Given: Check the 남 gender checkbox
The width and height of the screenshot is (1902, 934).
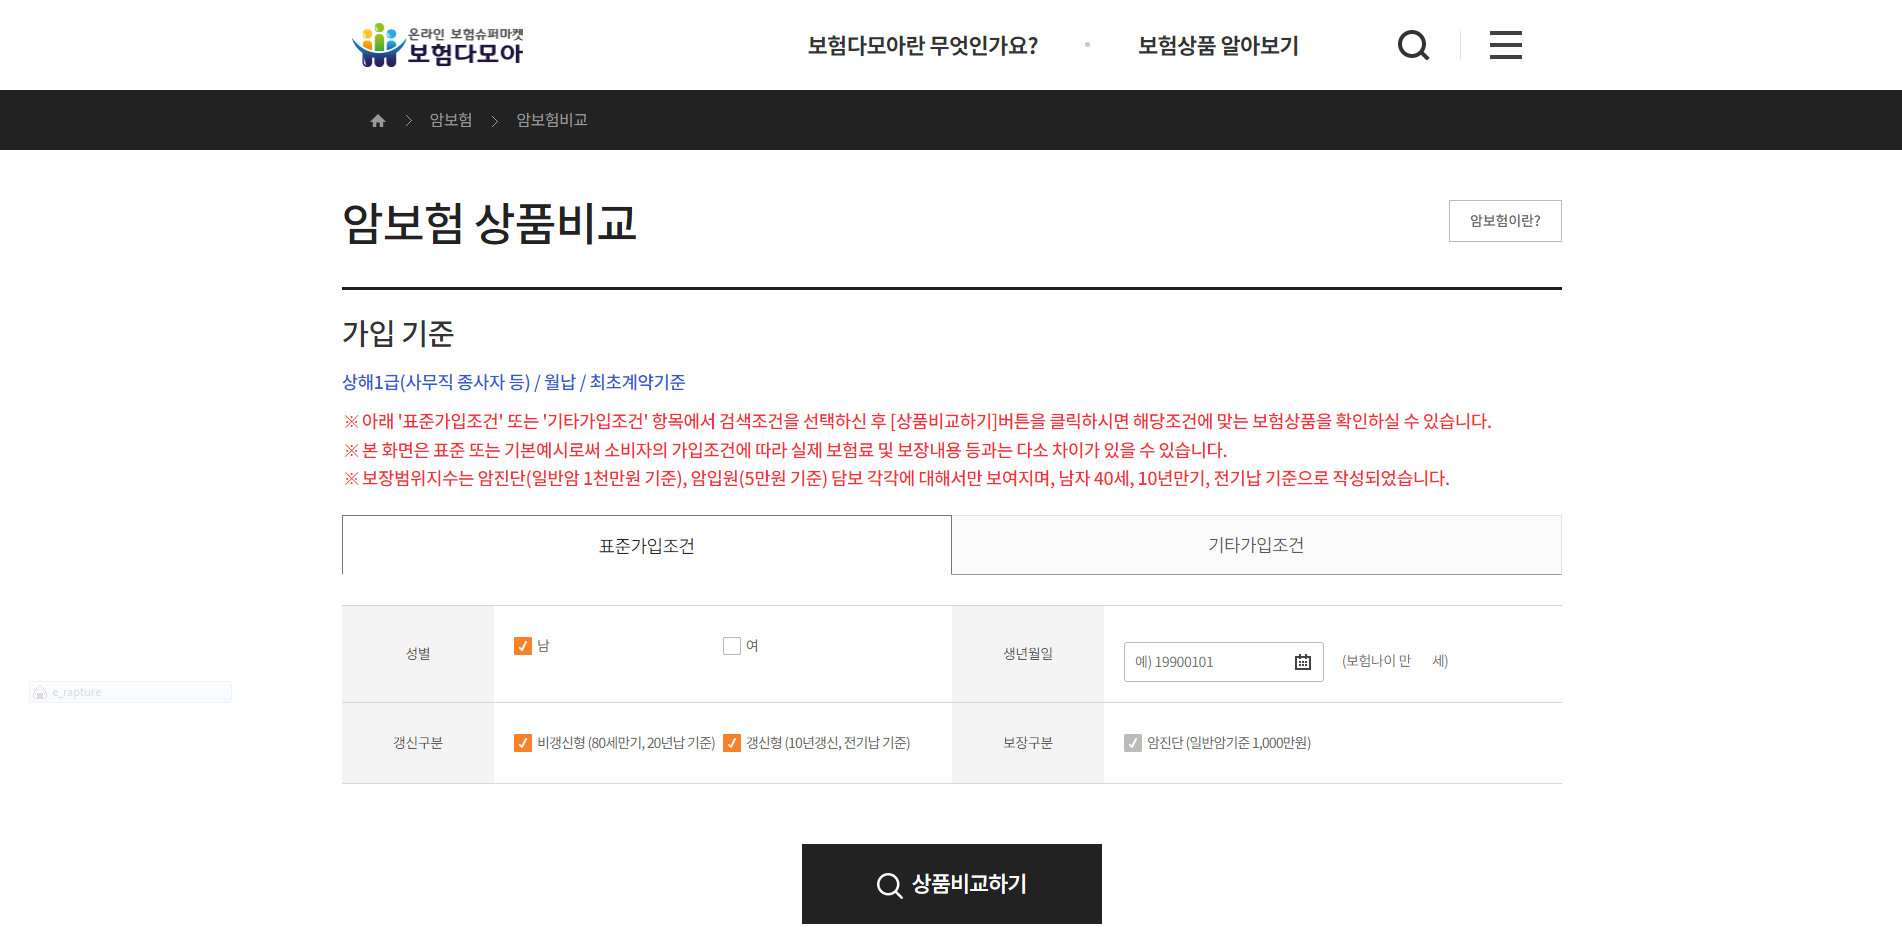Looking at the screenshot, I should coord(522,646).
